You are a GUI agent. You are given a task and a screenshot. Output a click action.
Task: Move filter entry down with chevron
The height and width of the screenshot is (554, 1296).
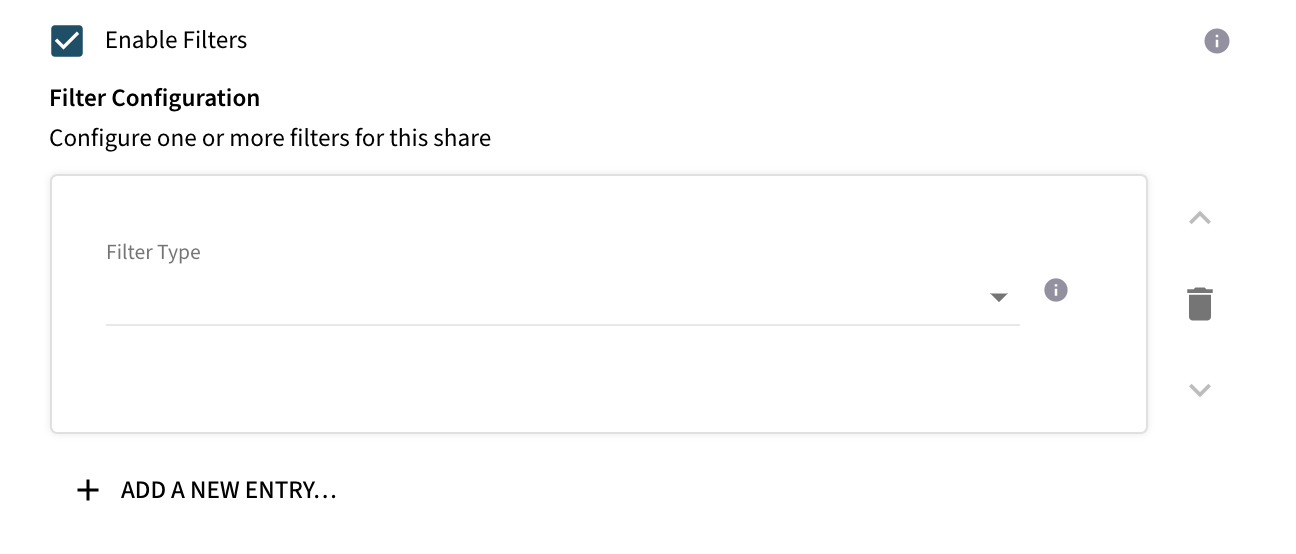(x=1200, y=390)
